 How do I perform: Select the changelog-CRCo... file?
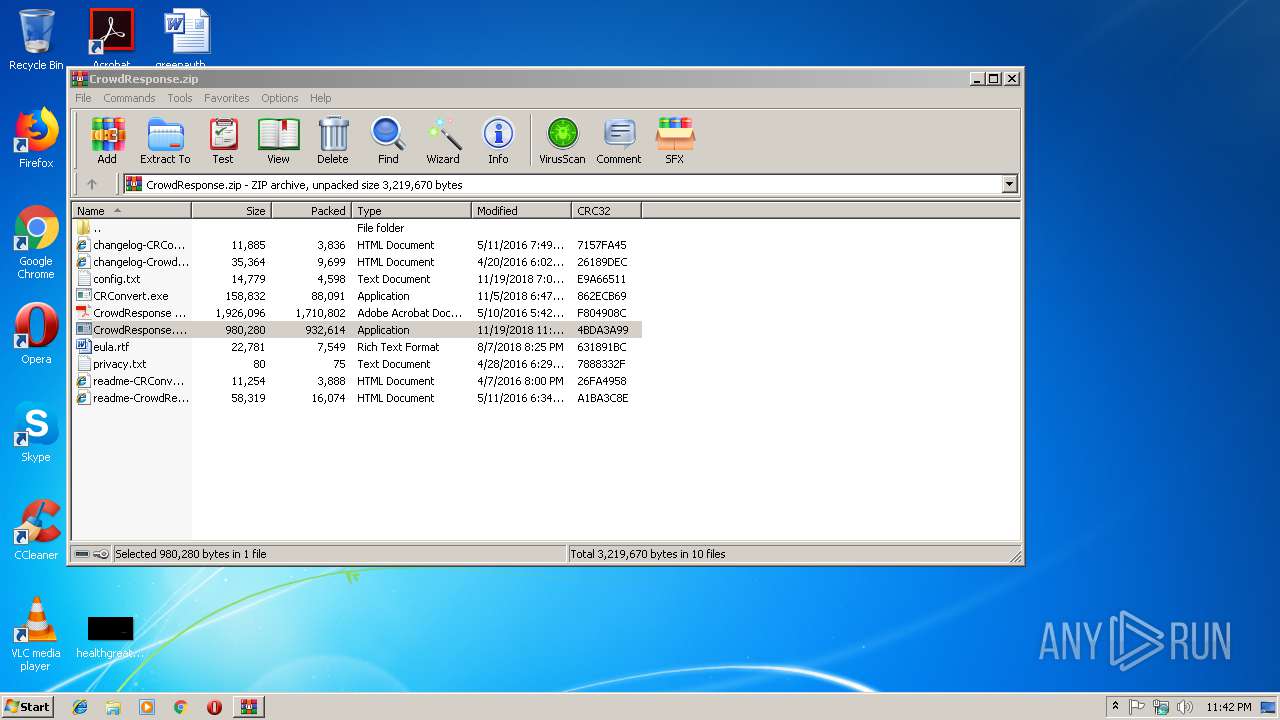tap(357, 245)
